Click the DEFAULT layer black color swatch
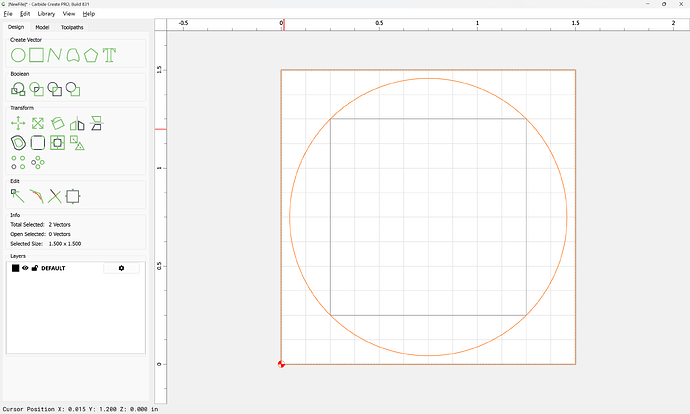 (x=15, y=268)
